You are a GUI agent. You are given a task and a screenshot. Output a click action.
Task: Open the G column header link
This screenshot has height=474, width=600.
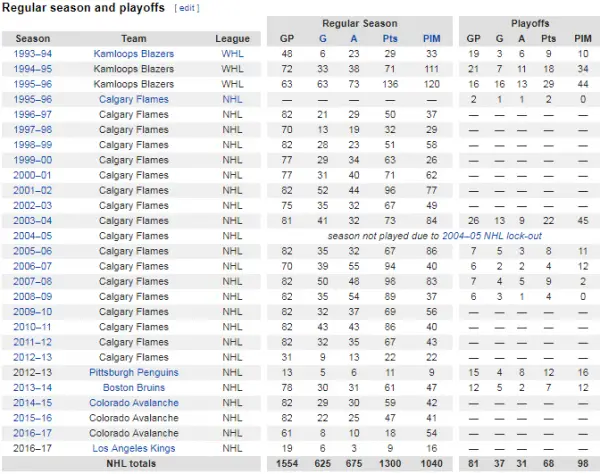323,39
